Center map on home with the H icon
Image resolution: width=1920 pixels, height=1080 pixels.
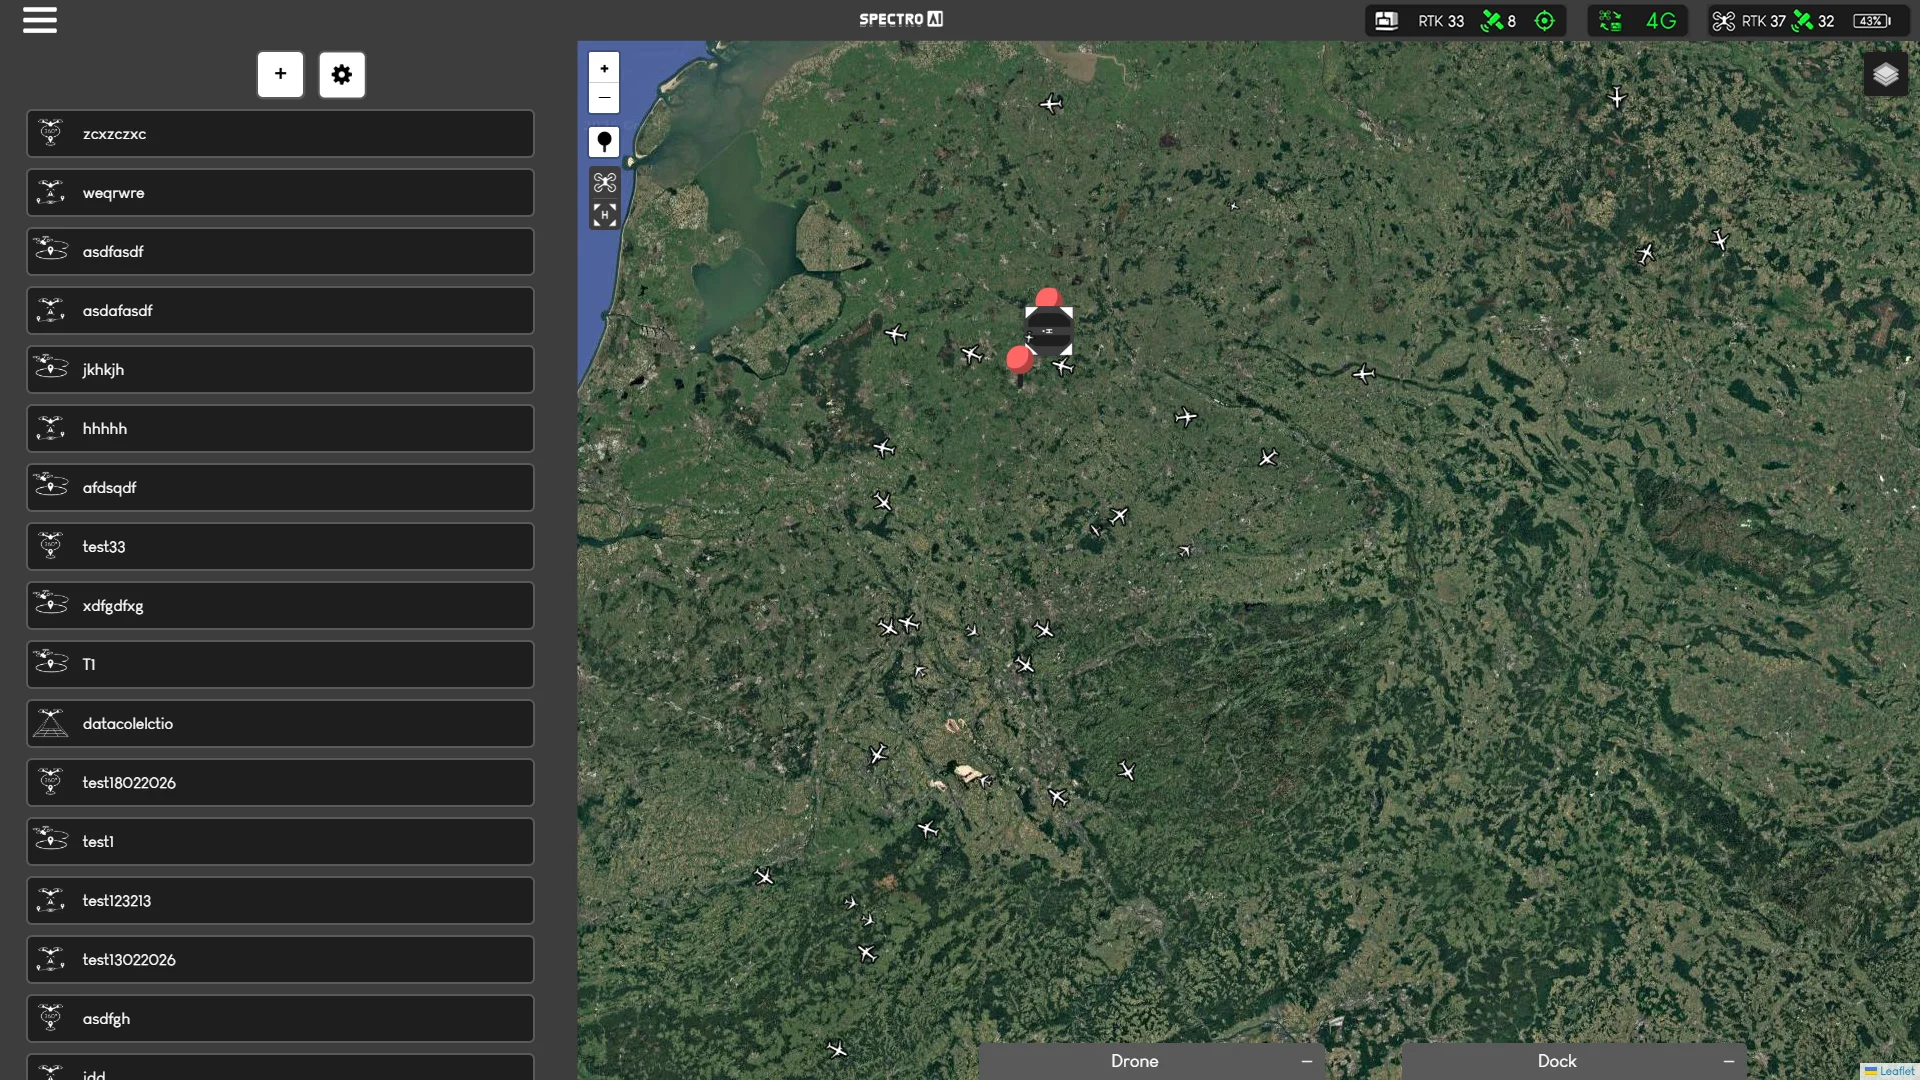pyautogui.click(x=604, y=215)
